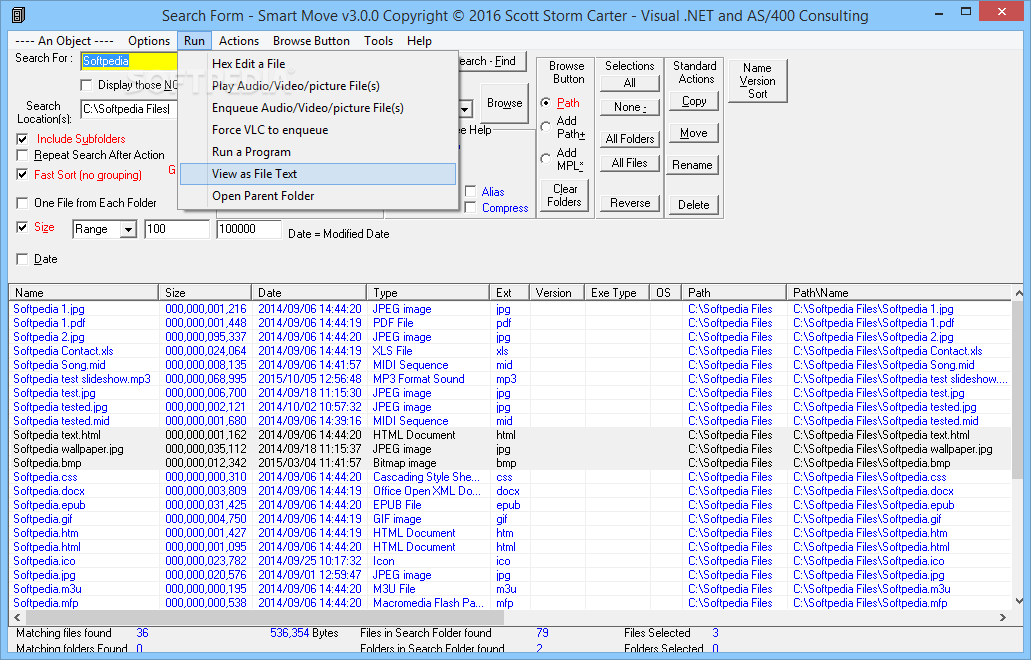Sort by the Date column header
Viewport: 1031px width, 660px height.
click(309, 293)
